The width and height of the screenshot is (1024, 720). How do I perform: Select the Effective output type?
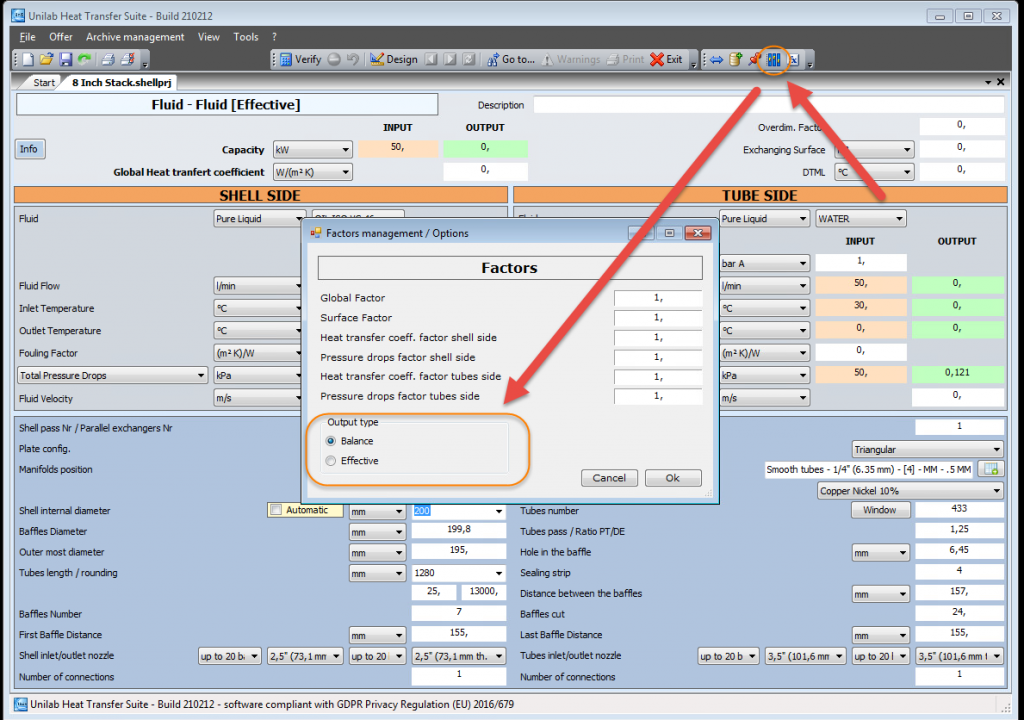pos(331,461)
